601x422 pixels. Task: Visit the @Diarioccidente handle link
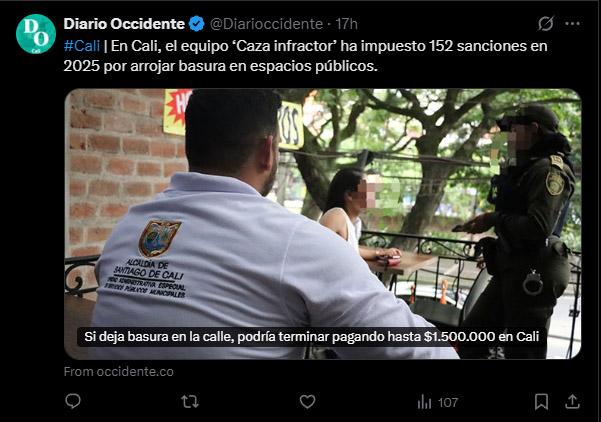coord(266,24)
